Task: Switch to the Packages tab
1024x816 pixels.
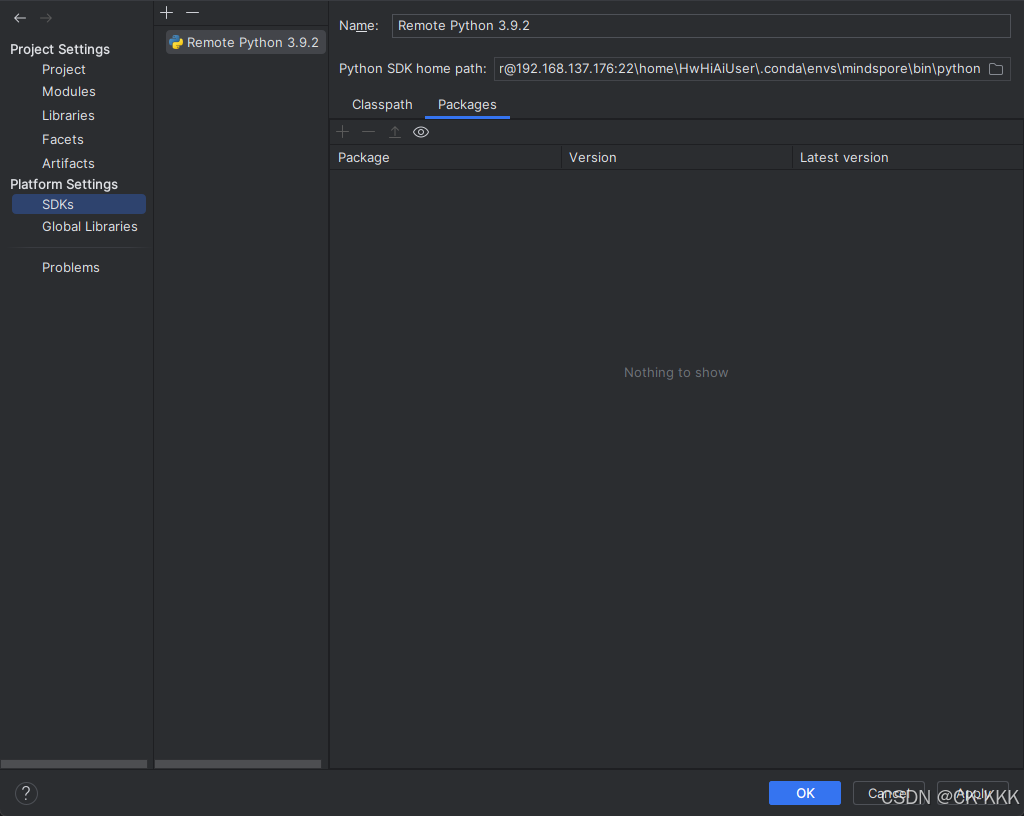Action: (467, 104)
